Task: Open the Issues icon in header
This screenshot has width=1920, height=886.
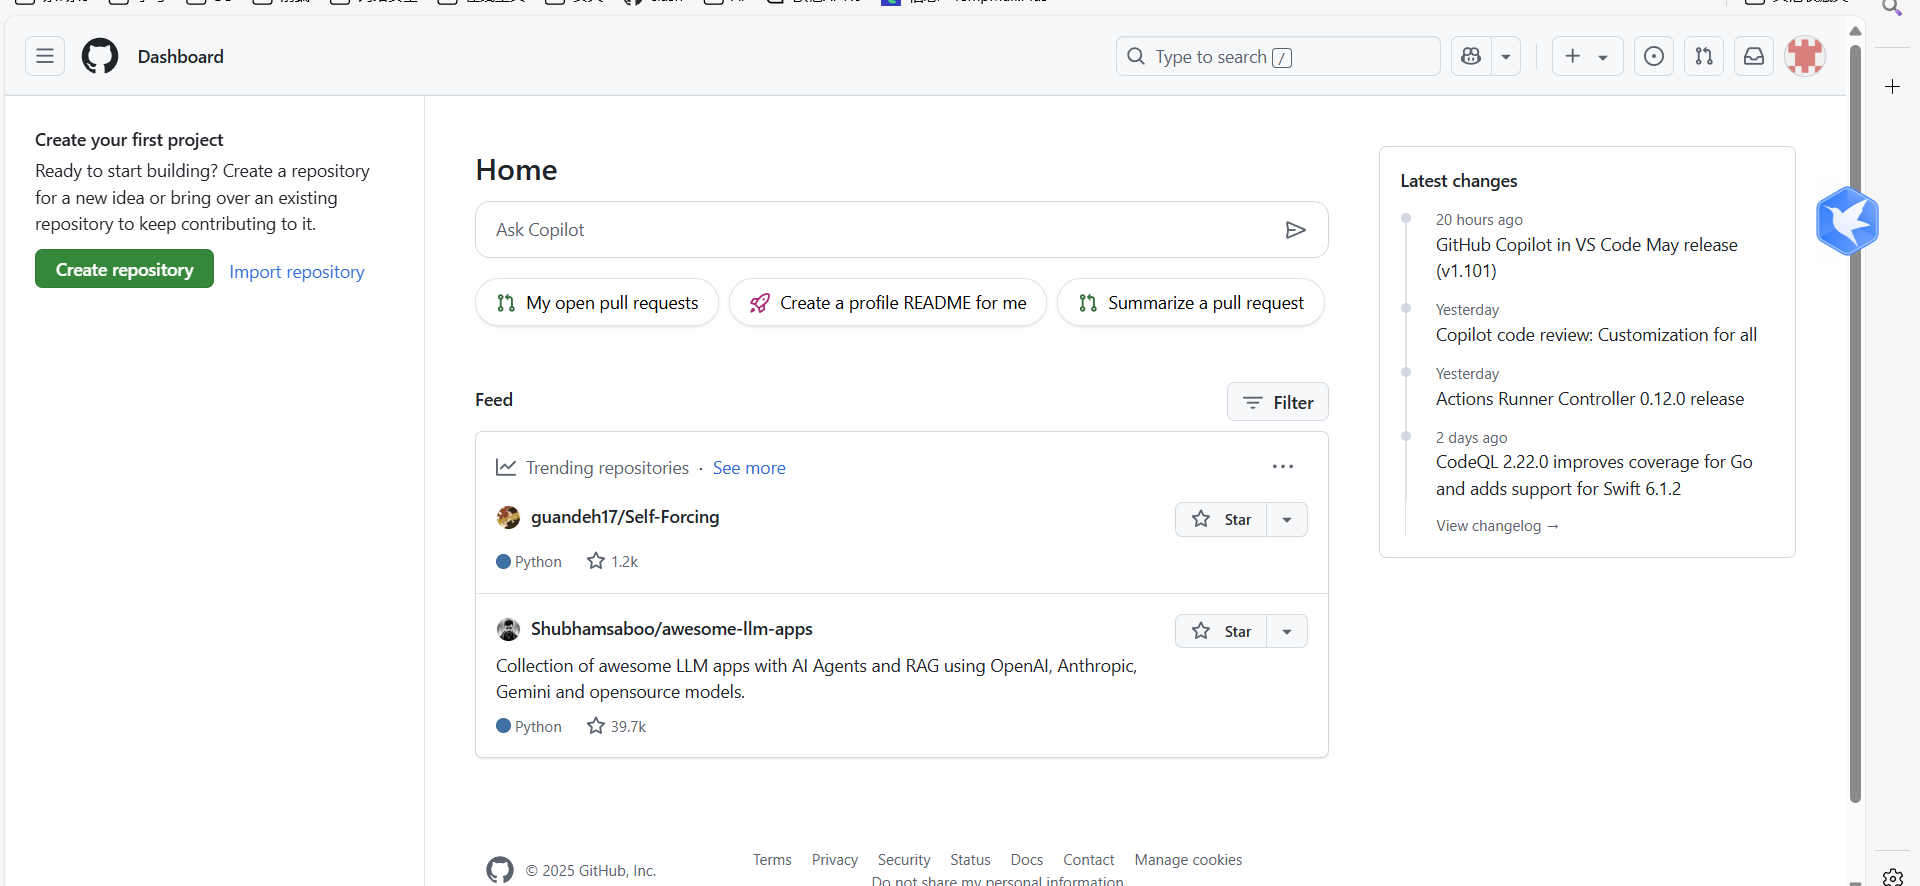Action: (1654, 56)
